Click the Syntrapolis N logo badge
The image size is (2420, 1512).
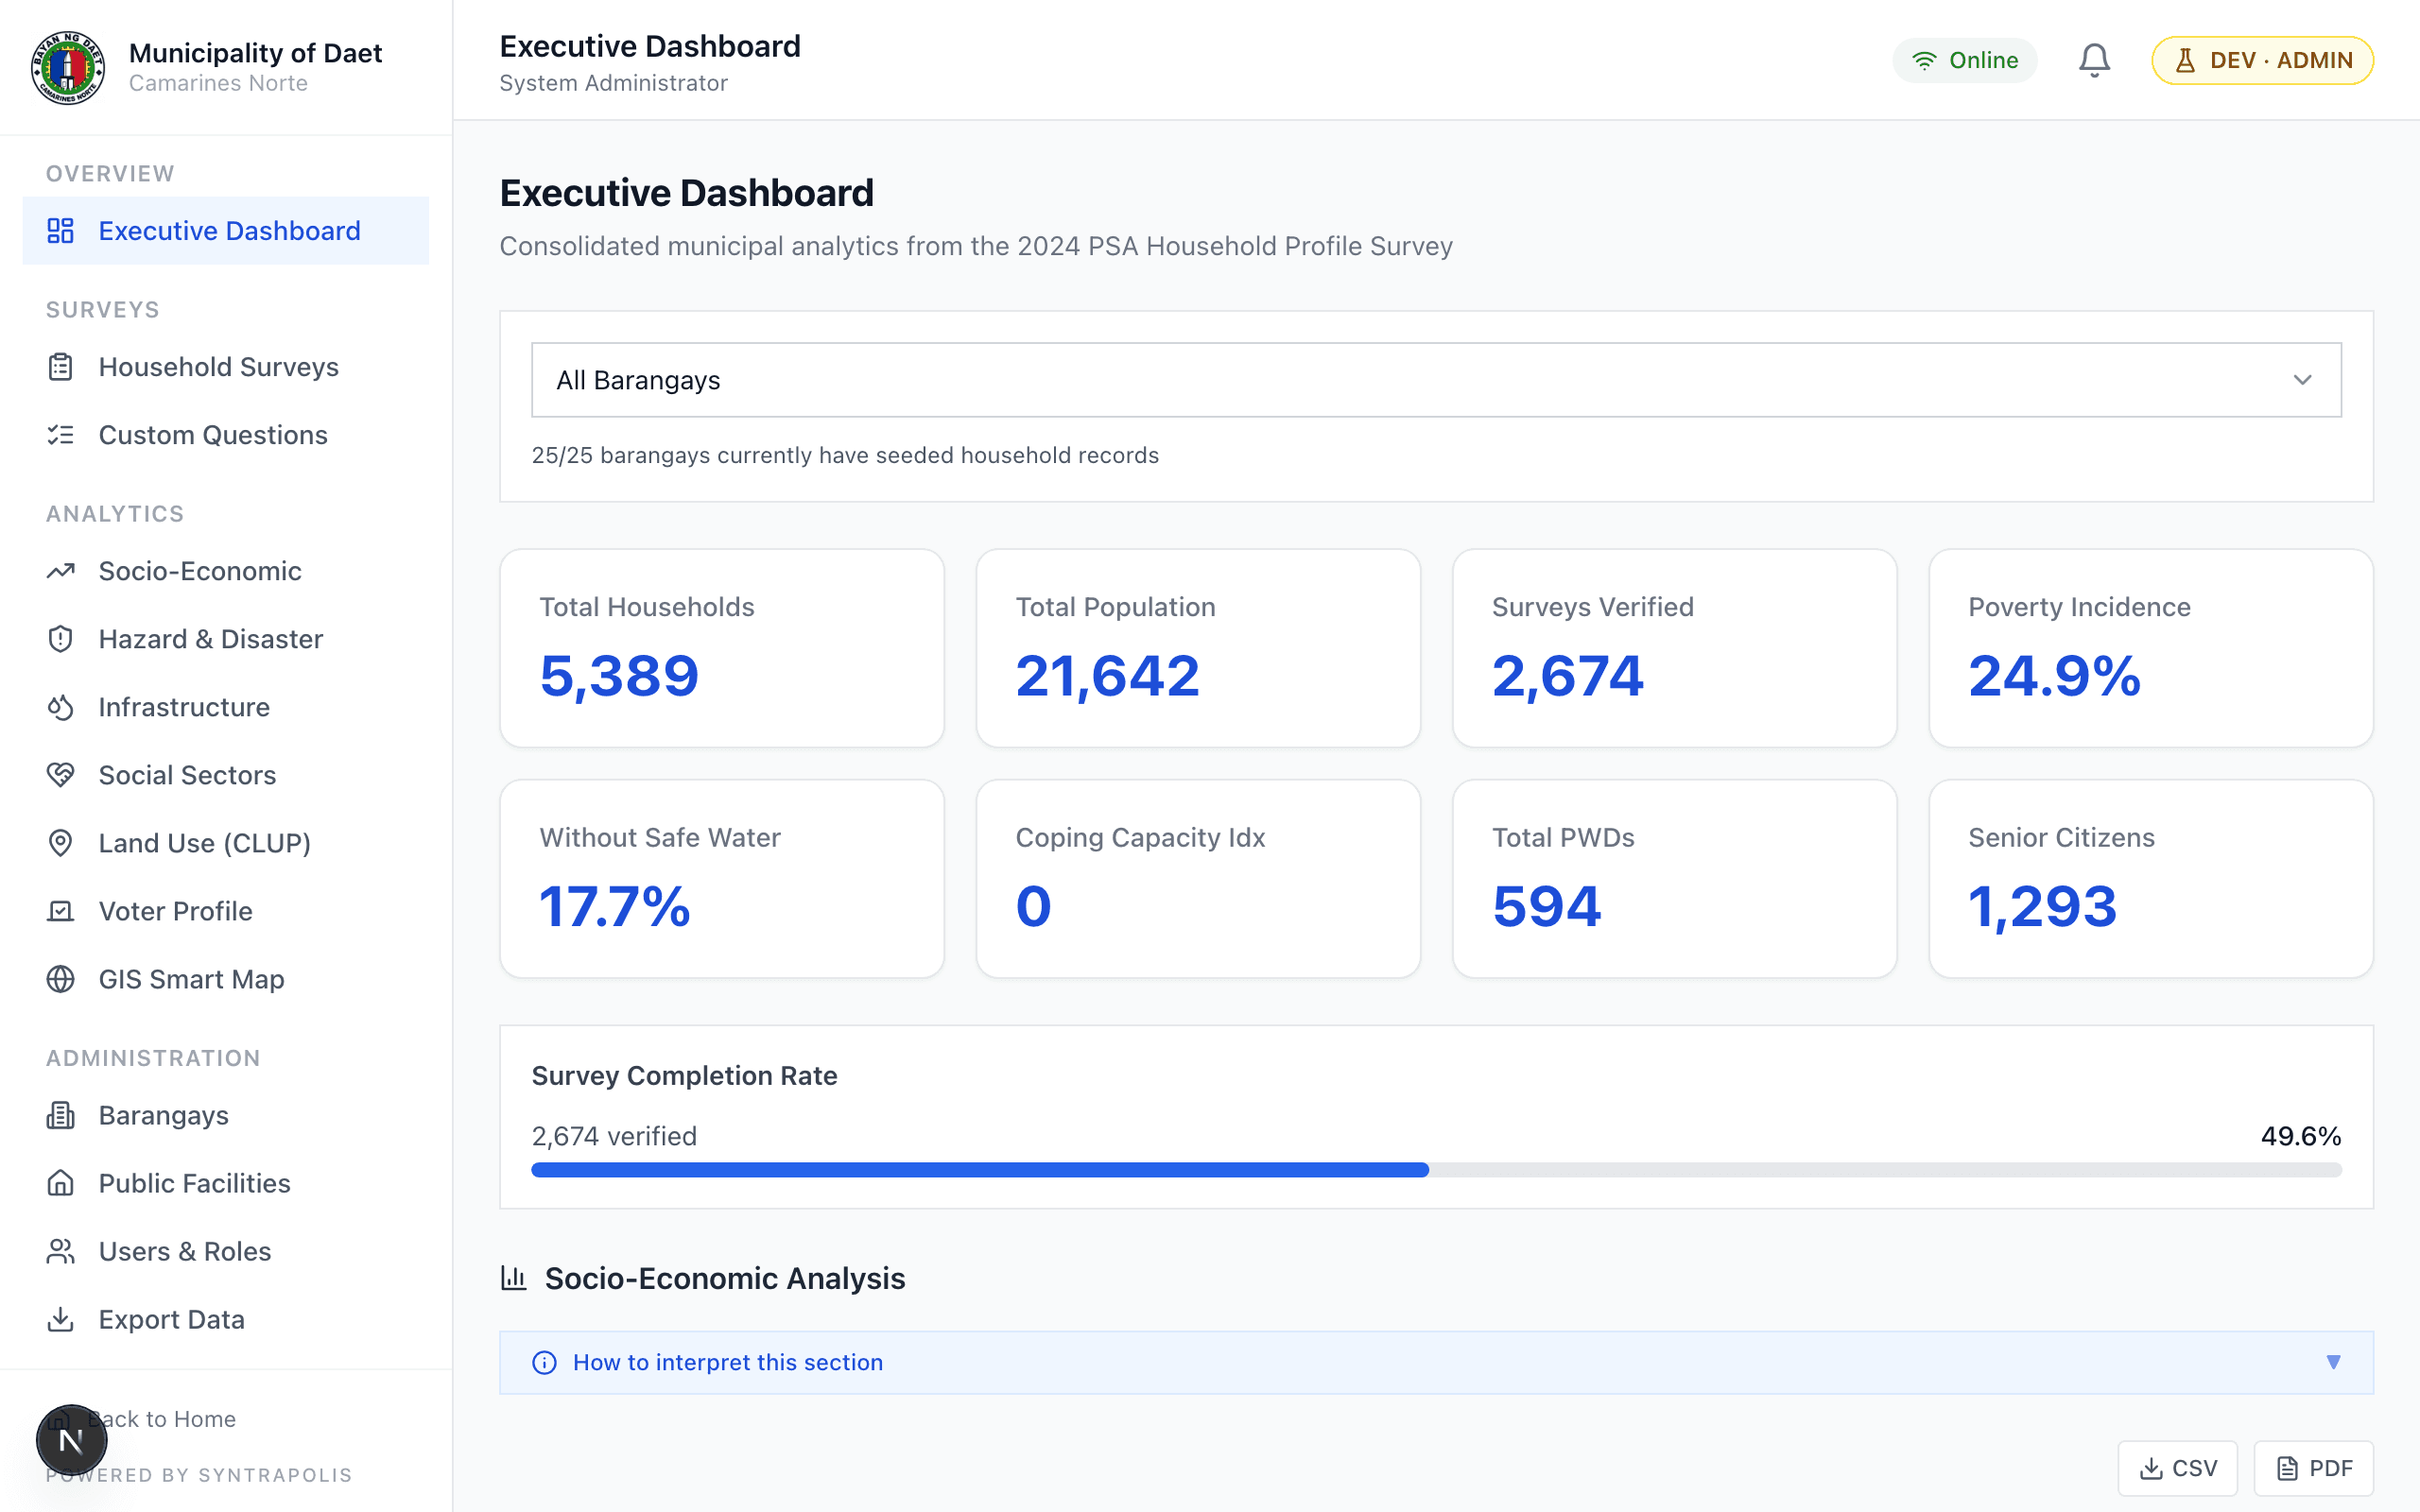[70, 1440]
